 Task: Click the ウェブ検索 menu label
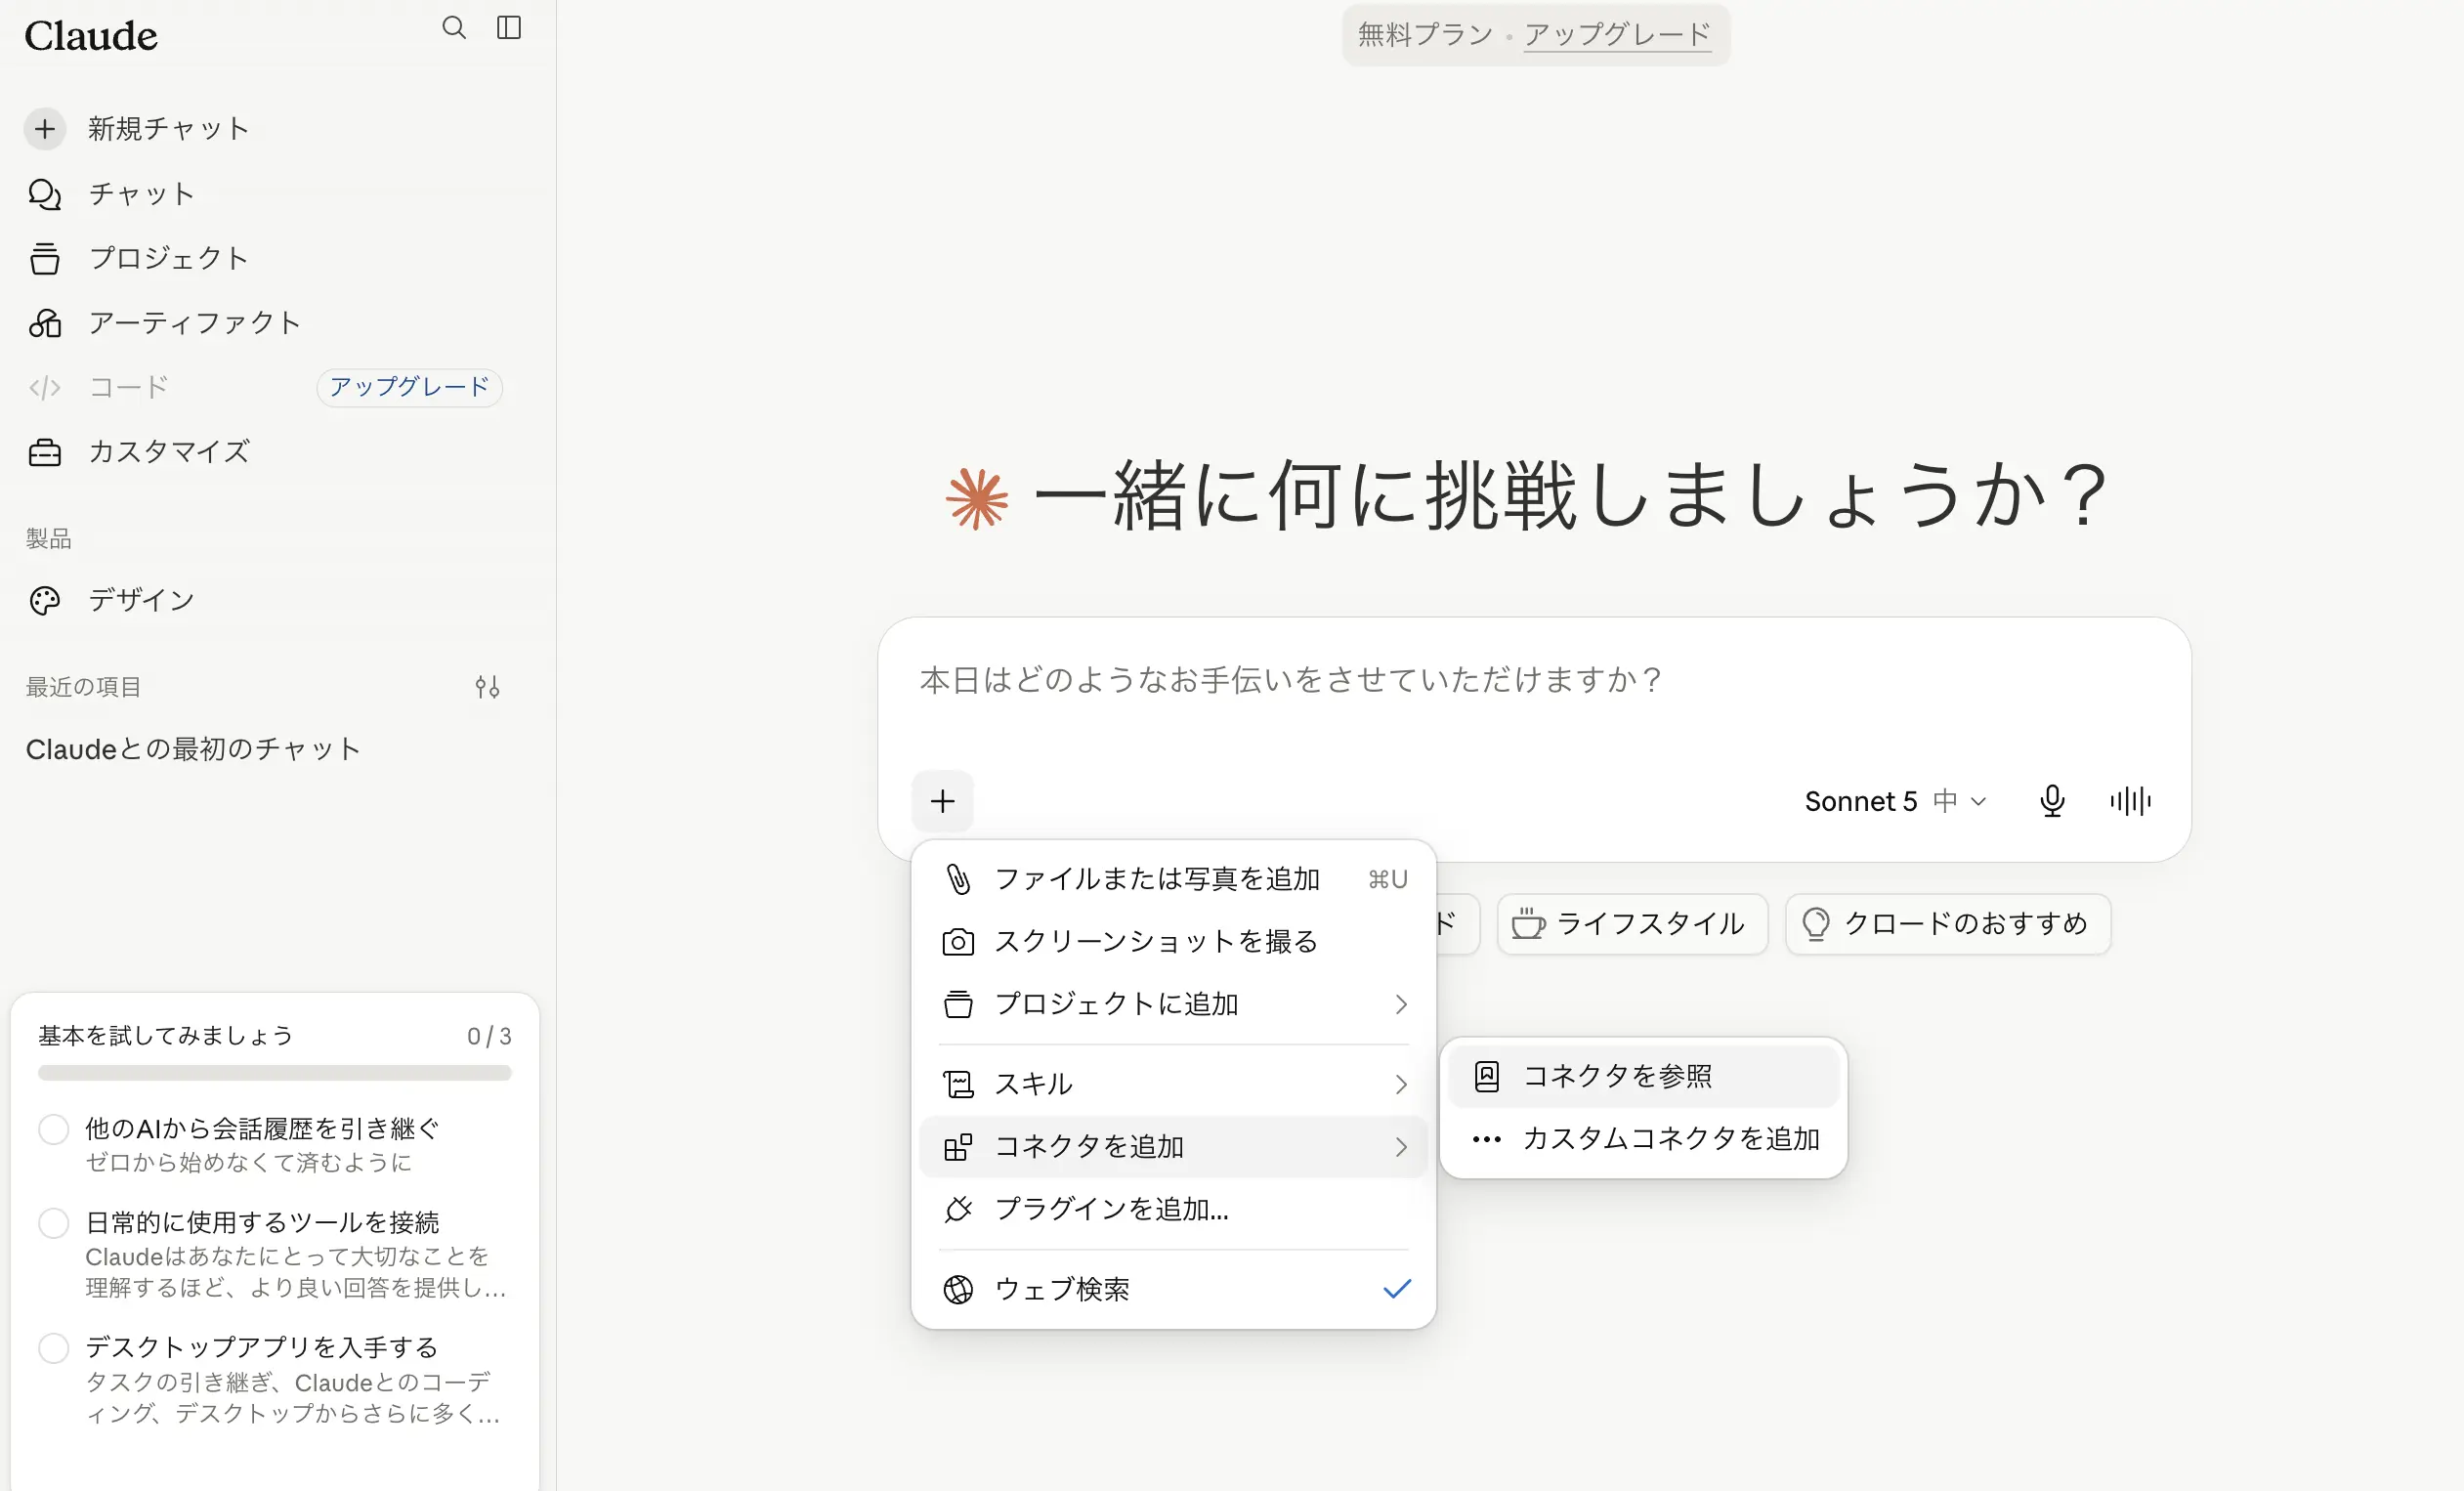pyautogui.click(x=1062, y=1290)
